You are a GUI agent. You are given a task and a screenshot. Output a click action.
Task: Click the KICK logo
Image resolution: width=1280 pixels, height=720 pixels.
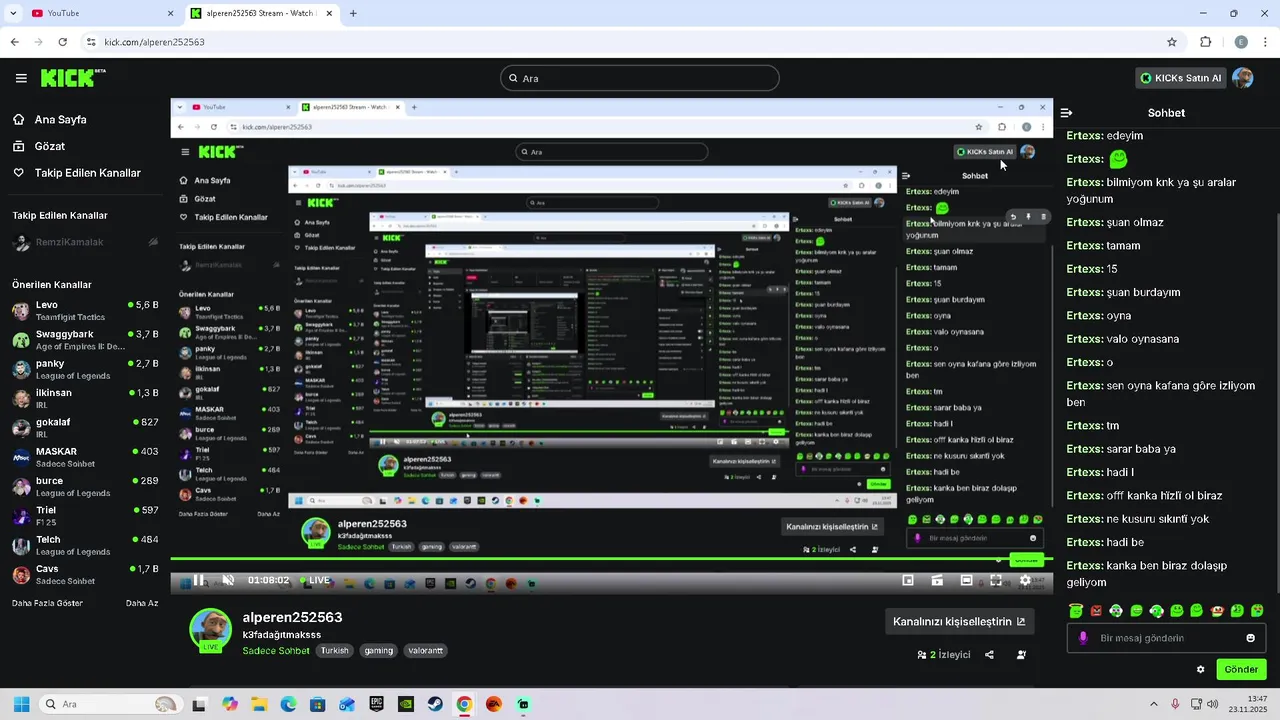(73, 77)
